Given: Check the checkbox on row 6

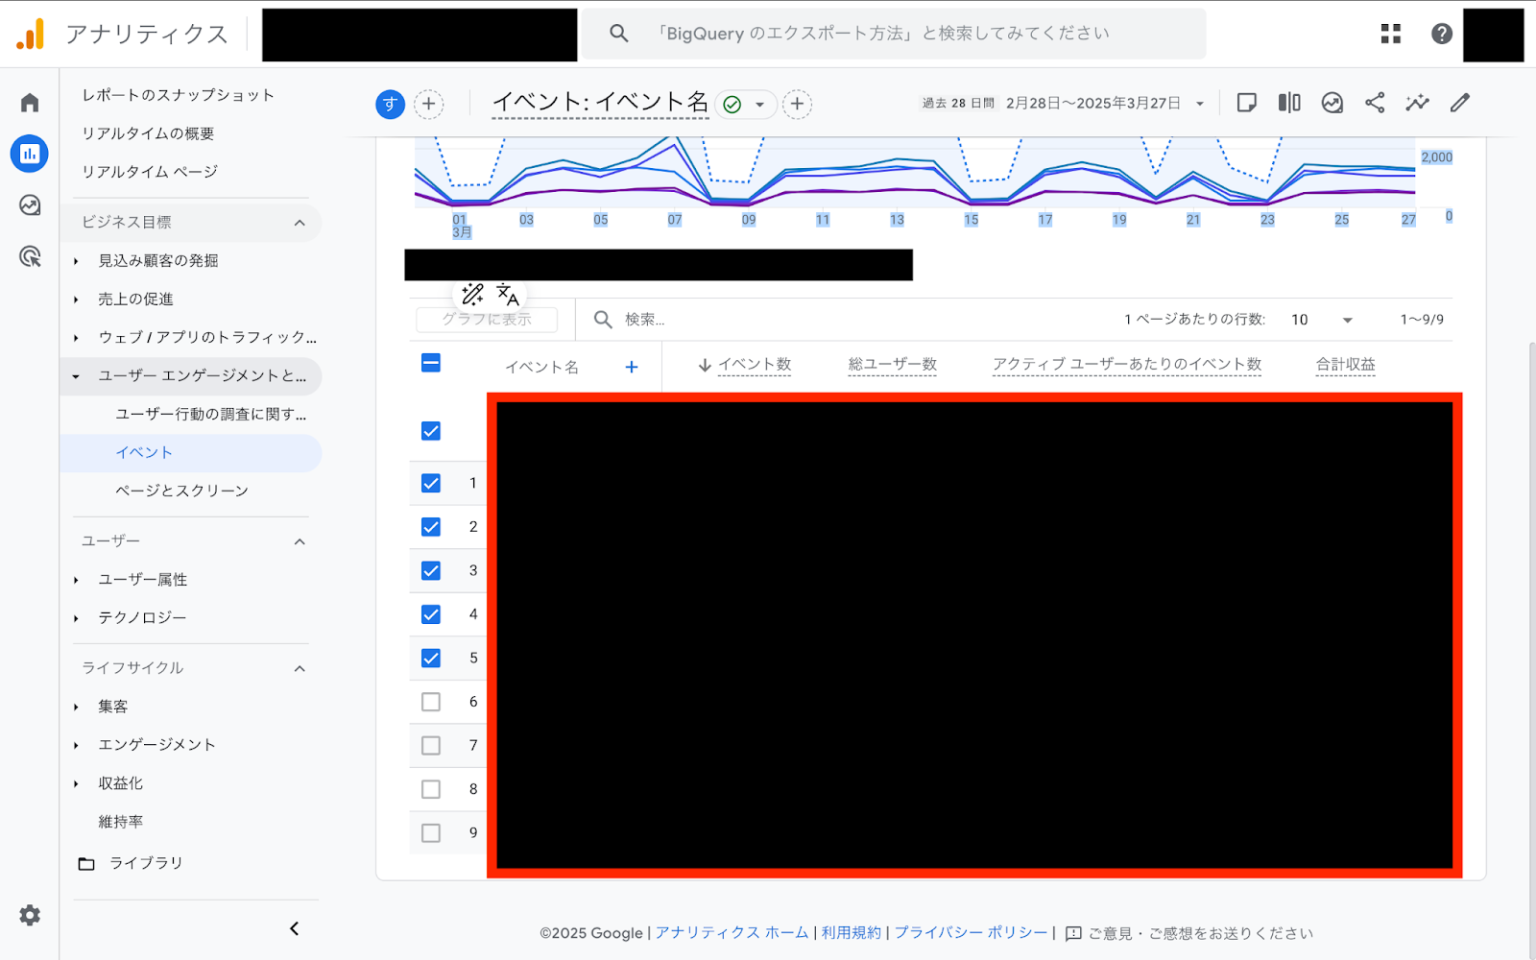Looking at the screenshot, I should 431,701.
